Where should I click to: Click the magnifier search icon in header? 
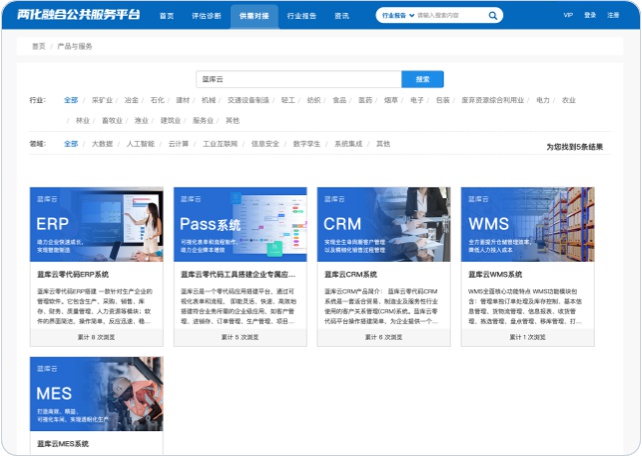pos(493,16)
